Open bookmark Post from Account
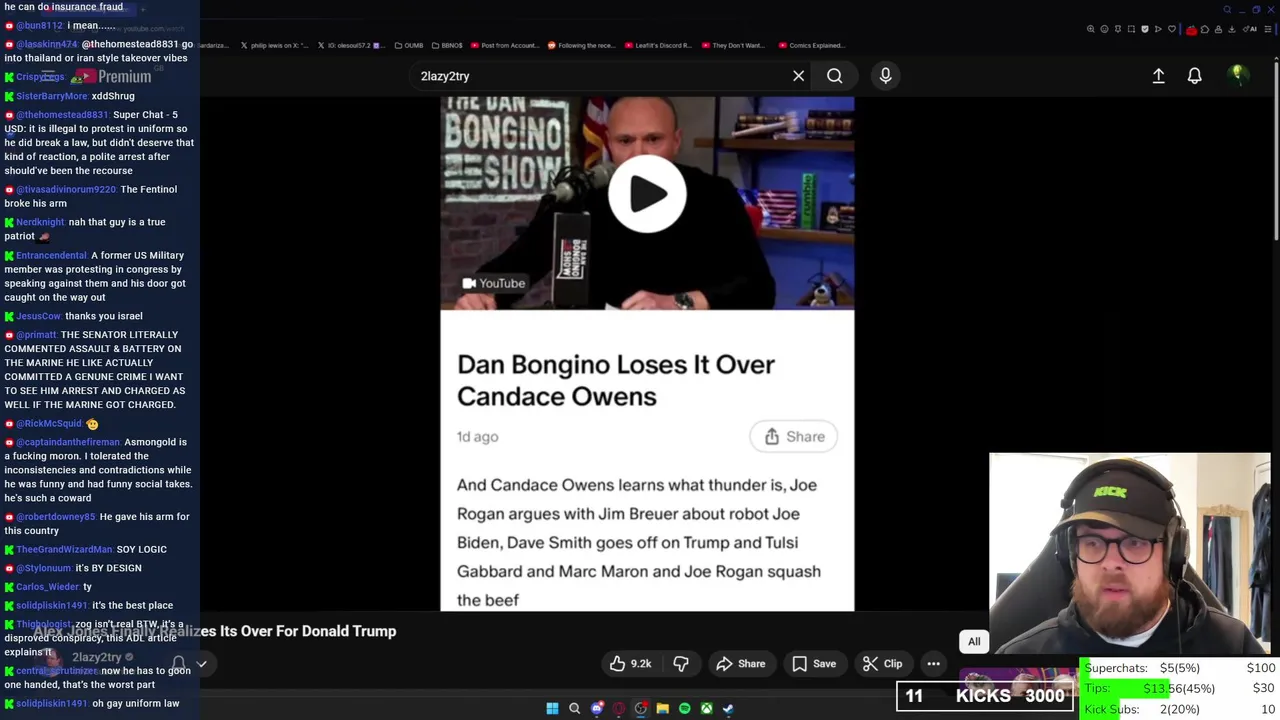The width and height of the screenshot is (1280, 720). pos(505,45)
